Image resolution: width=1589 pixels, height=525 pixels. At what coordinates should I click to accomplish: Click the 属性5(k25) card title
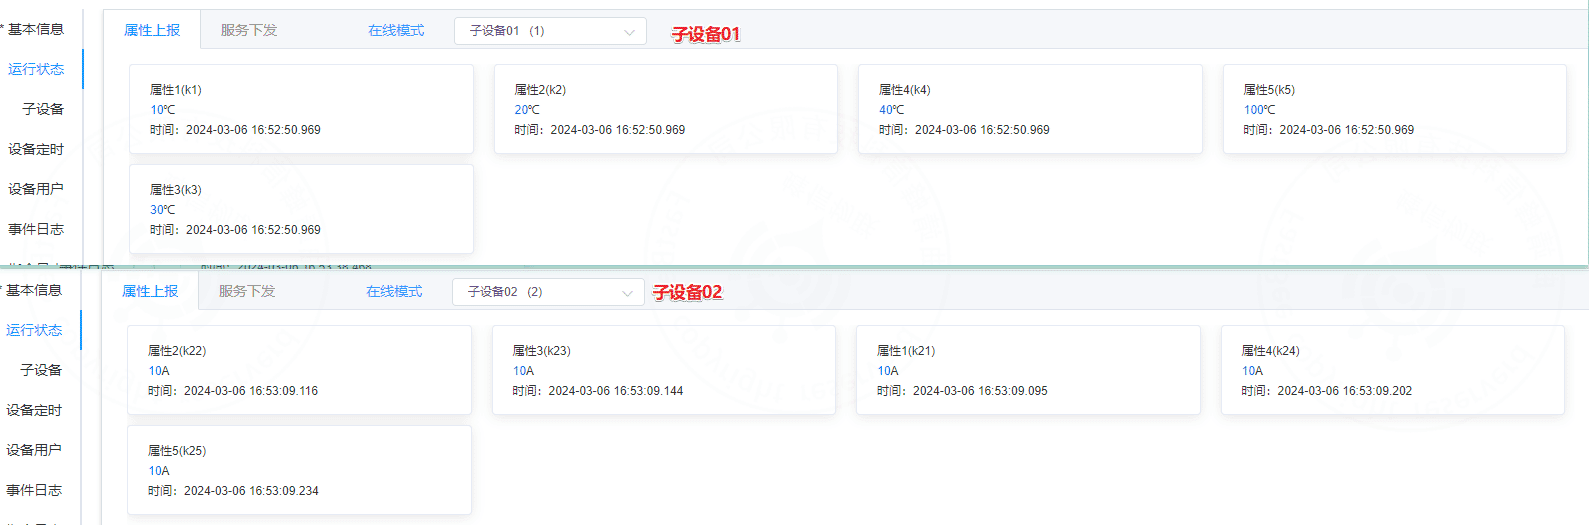(177, 451)
